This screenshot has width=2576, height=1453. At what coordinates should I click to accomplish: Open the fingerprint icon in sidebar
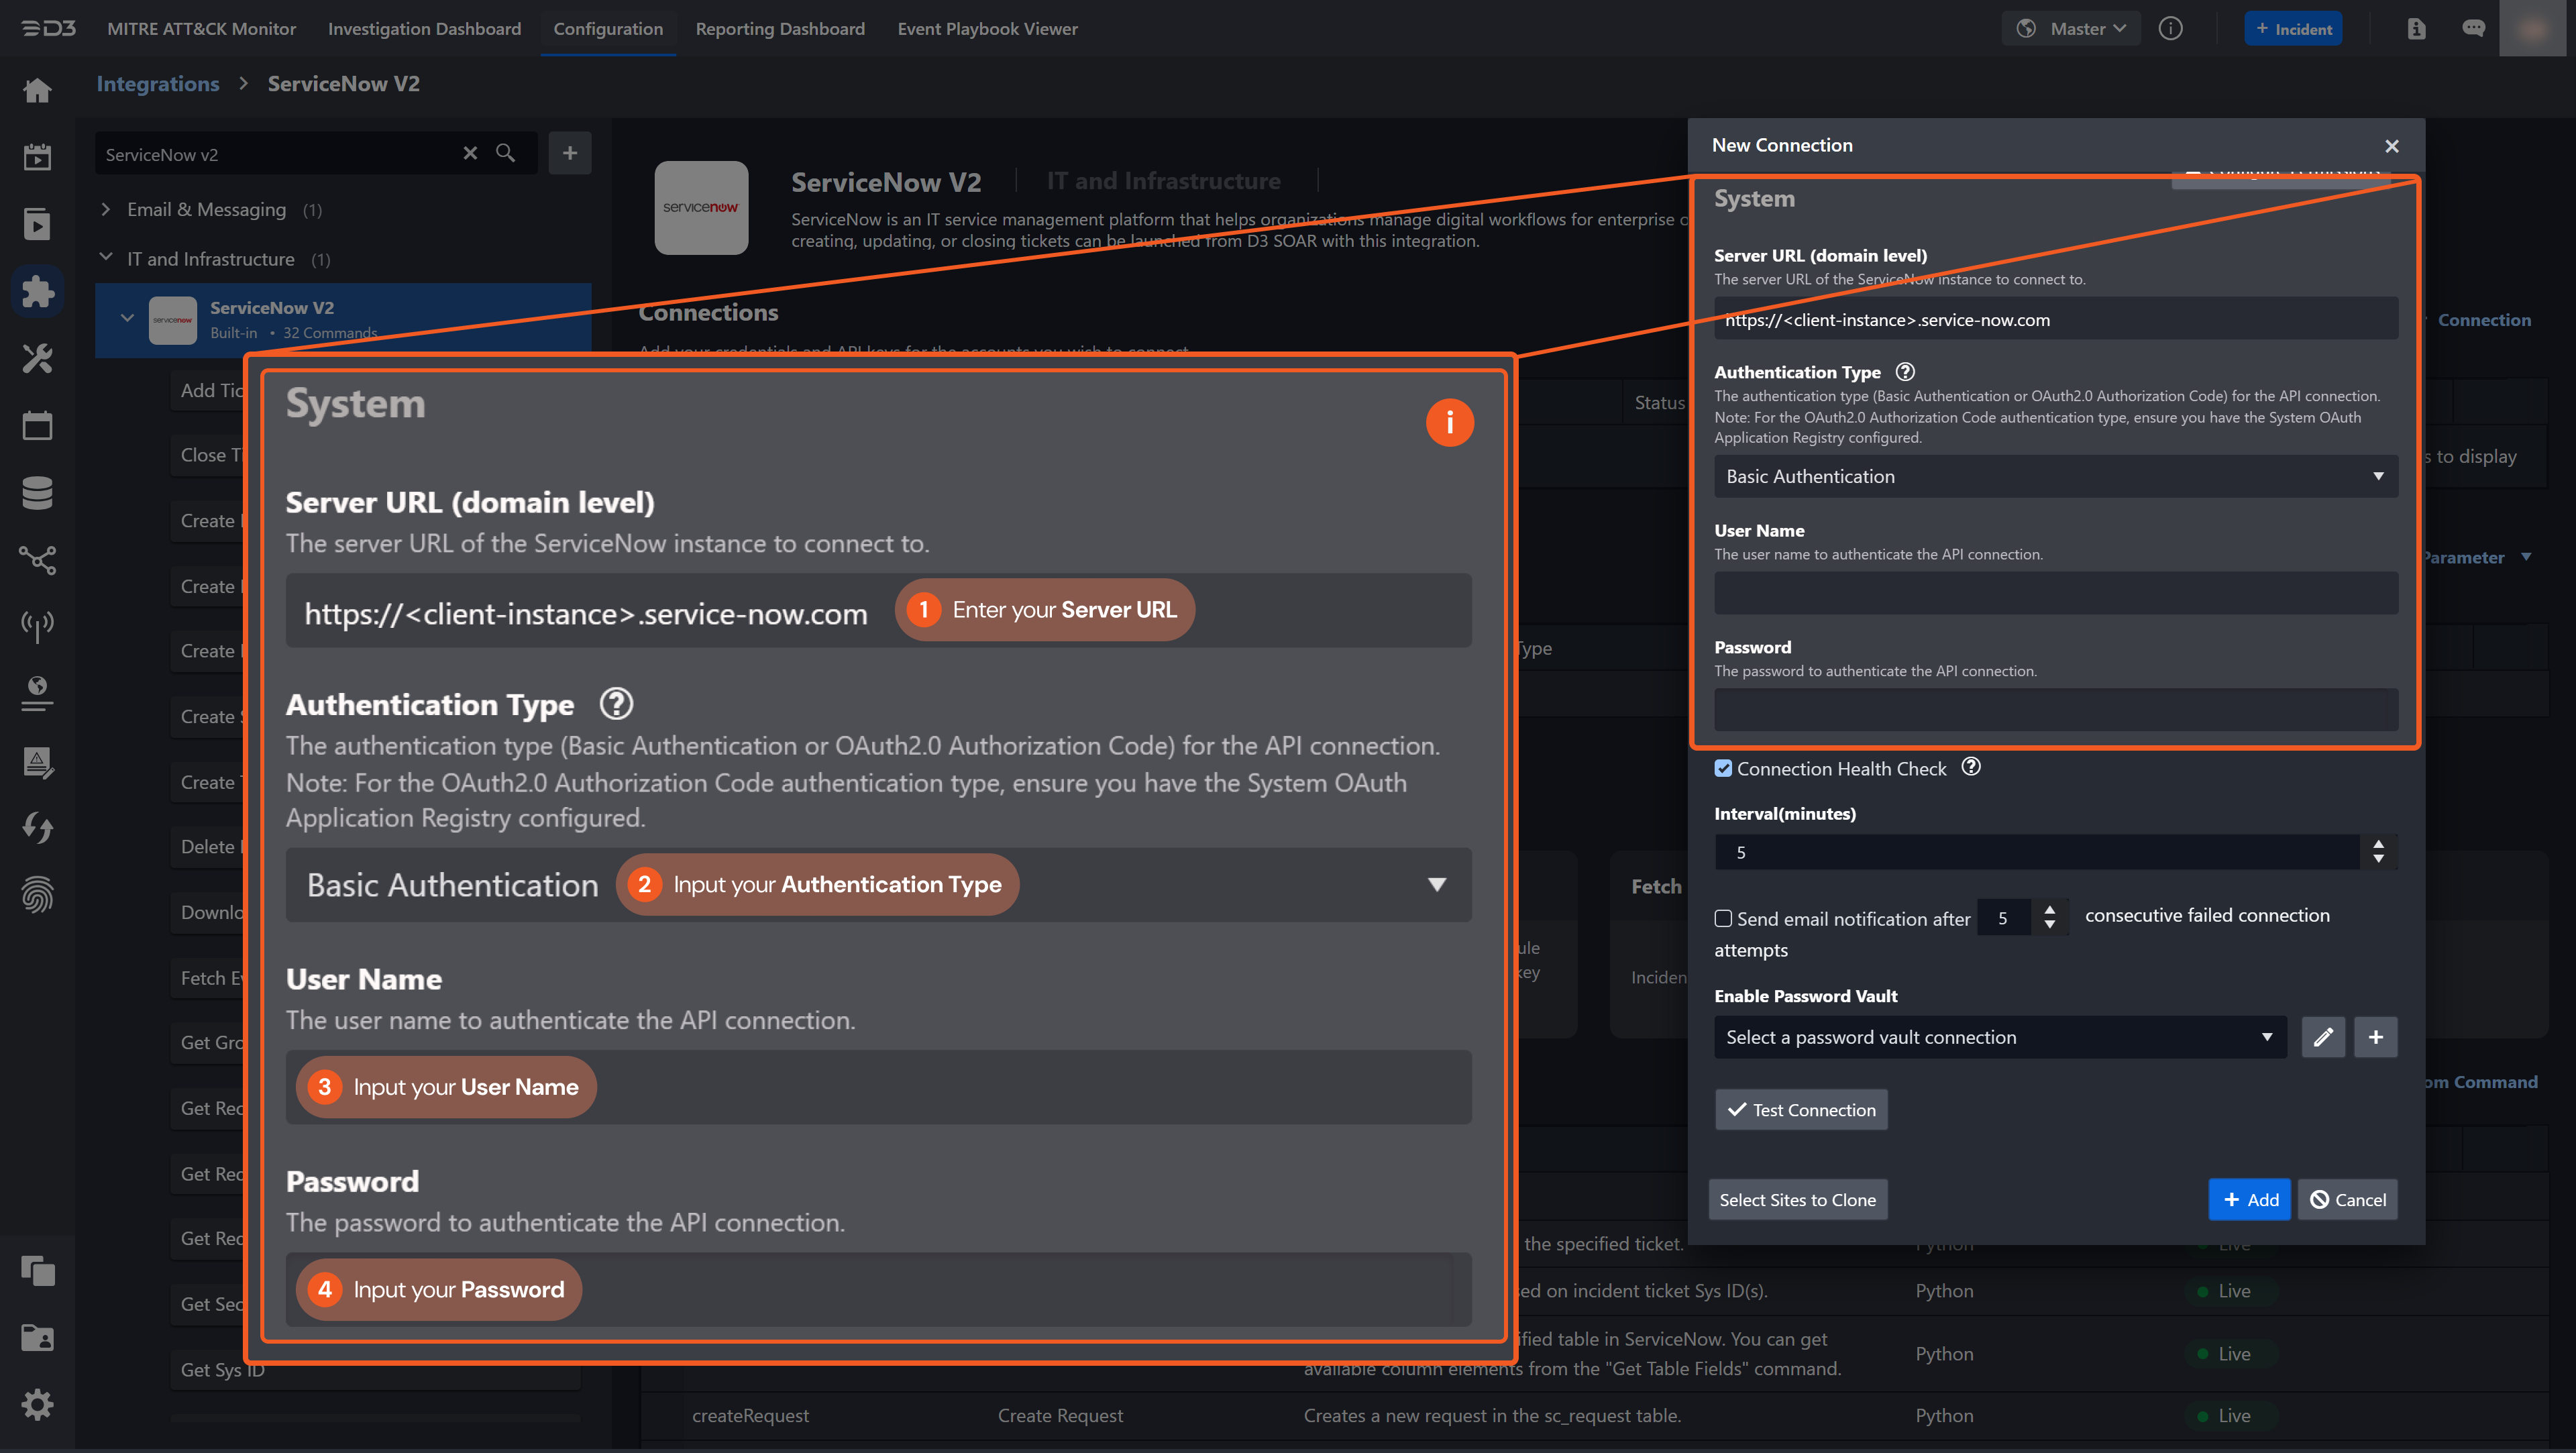37,894
